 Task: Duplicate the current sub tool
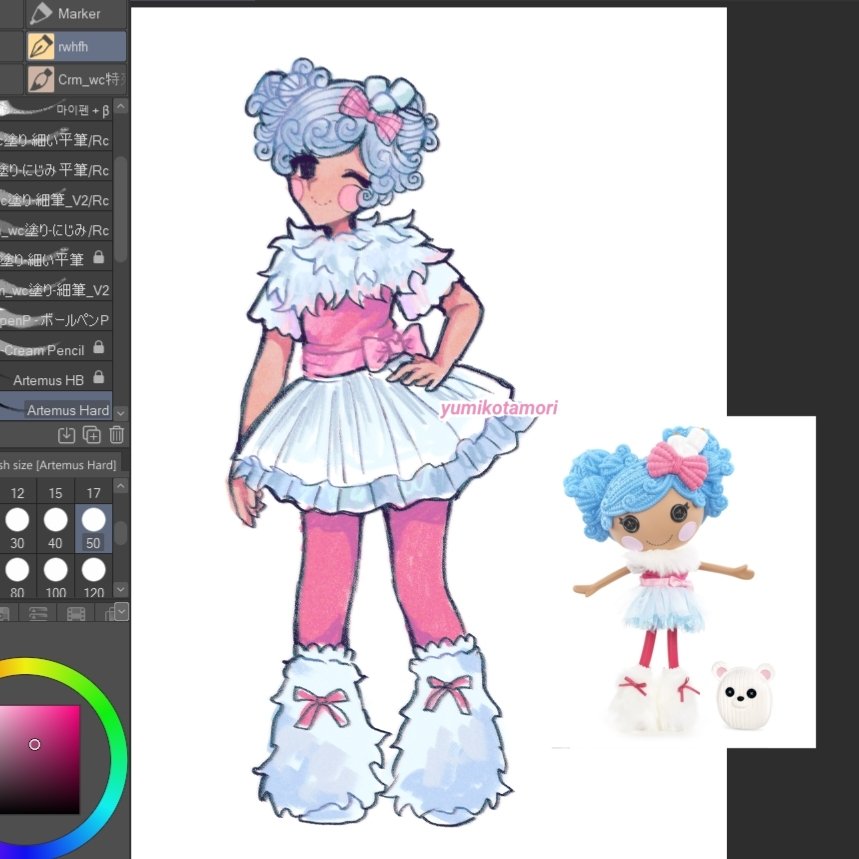point(91,435)
